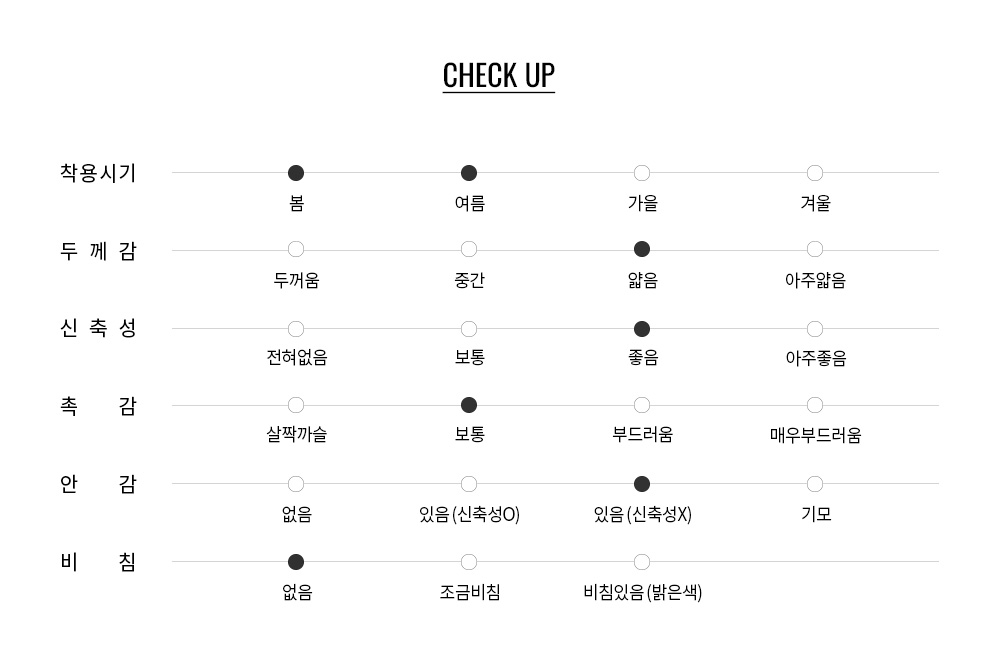The height and width of the screenshot is (661, 1000).
Task: Select 좋음 elasticity dot
Action: pyautogui.click(x=642, y=329)
